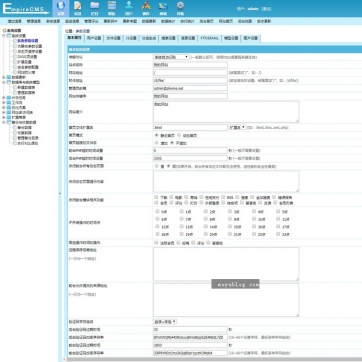Tick the 0点 hour checkbox
The image size is (362, 362).
coord(156,211)
